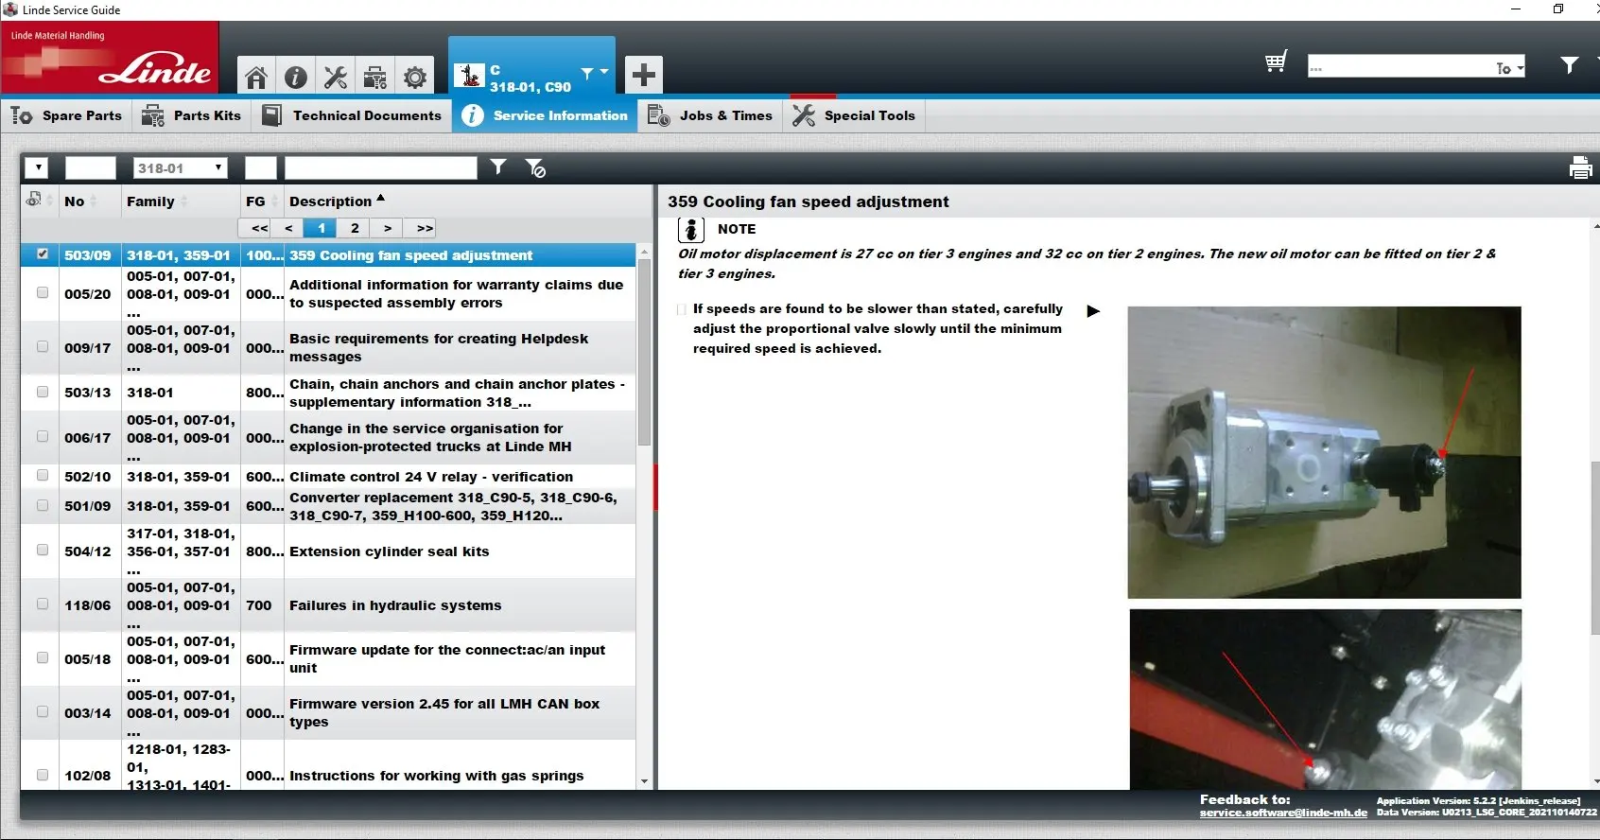Select the checkbox for row 502/10
The width and height of the screenshot is (1600, 840).
[x=42, y=476]
